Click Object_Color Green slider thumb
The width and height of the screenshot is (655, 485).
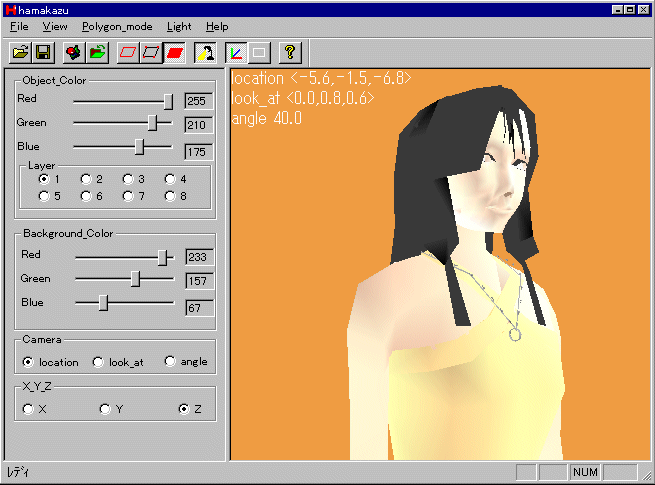(x=152, y=123)
